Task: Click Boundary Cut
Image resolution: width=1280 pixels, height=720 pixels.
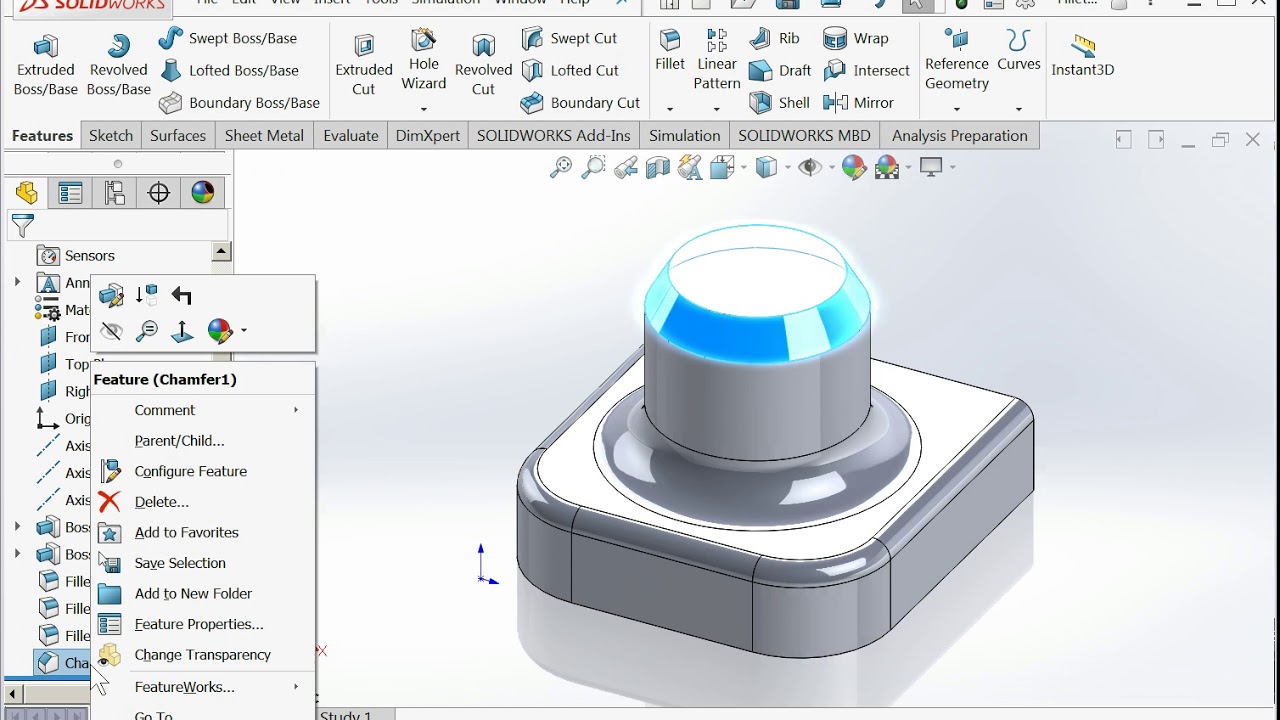Action: click(x=580, y=102)
